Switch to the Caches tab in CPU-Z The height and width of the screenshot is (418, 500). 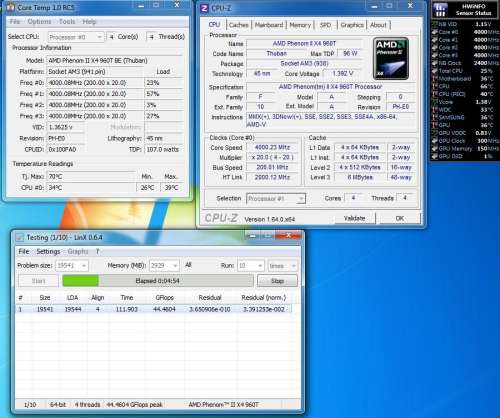(238, 25)
